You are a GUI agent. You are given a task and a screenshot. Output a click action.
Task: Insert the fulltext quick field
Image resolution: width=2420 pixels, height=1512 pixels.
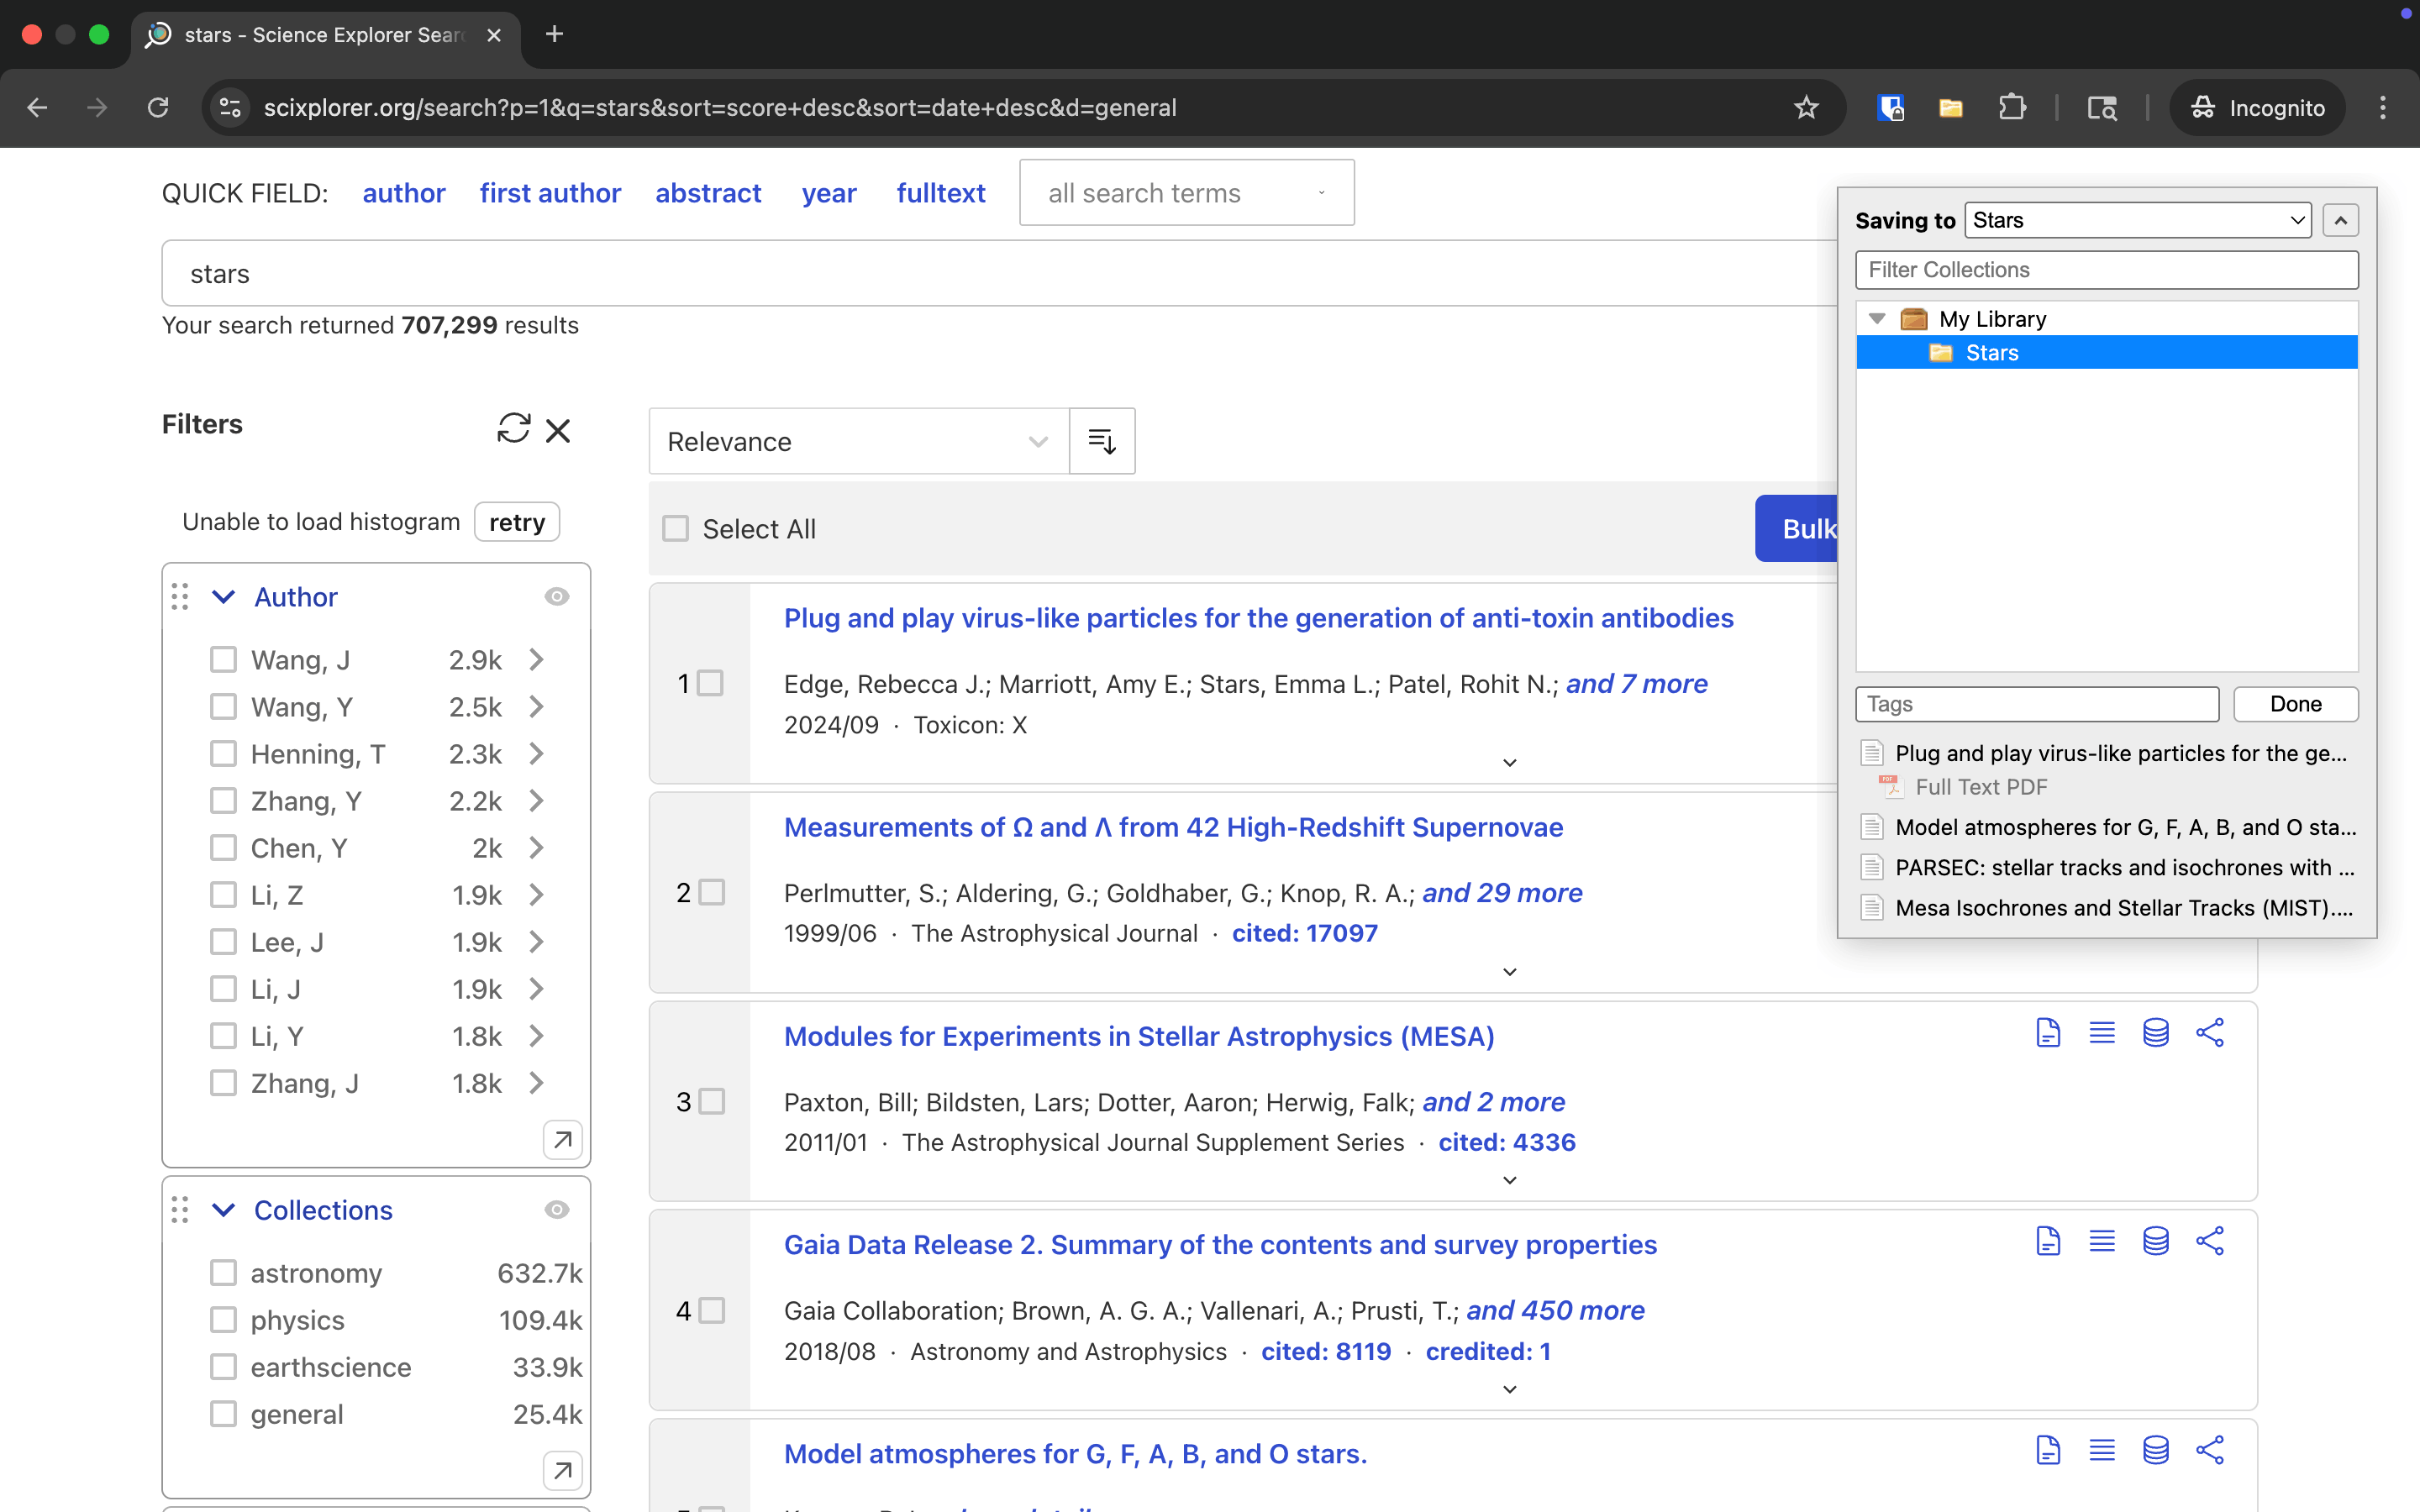coord(941,193)
